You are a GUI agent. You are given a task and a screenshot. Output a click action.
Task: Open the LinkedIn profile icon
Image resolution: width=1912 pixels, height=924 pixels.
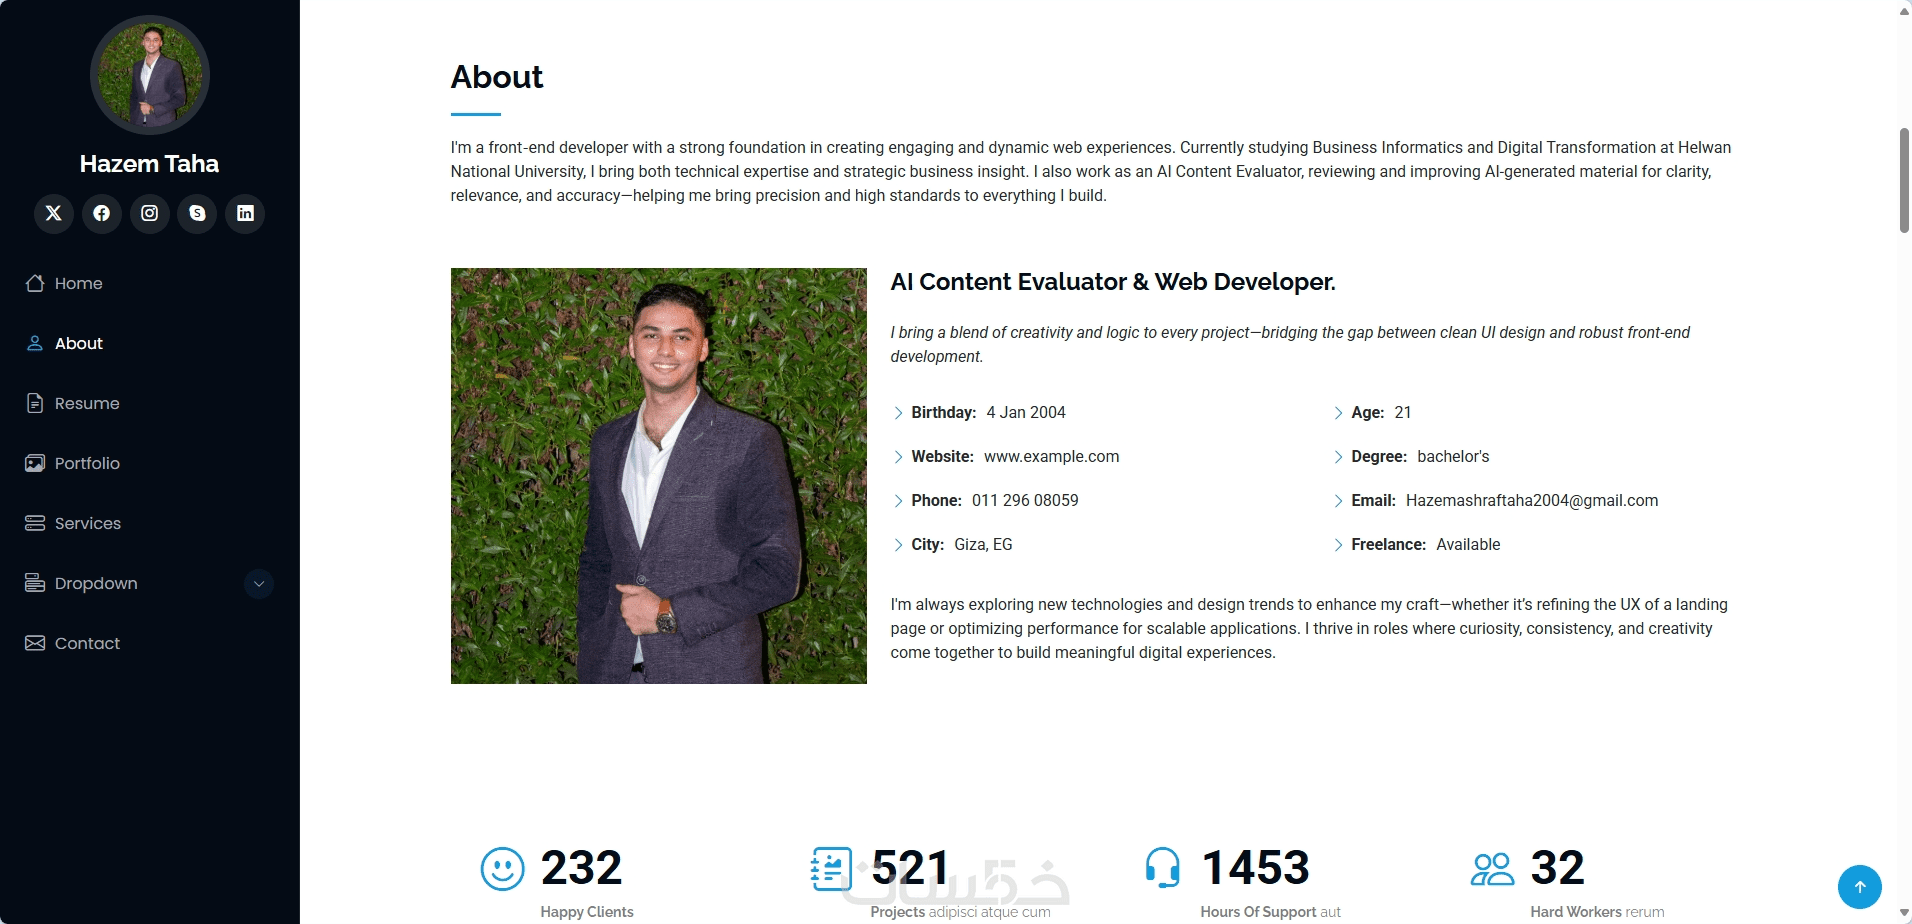click(x=245, y=213)
